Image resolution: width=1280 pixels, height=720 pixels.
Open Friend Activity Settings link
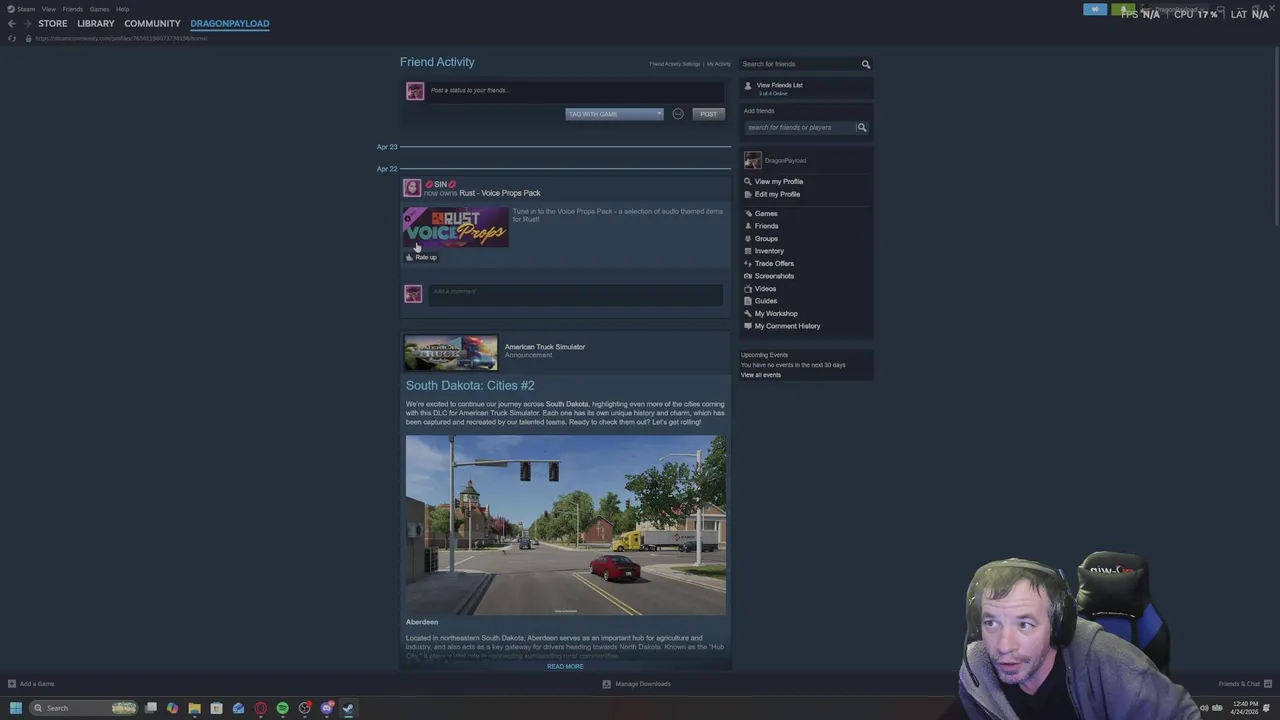675,64
